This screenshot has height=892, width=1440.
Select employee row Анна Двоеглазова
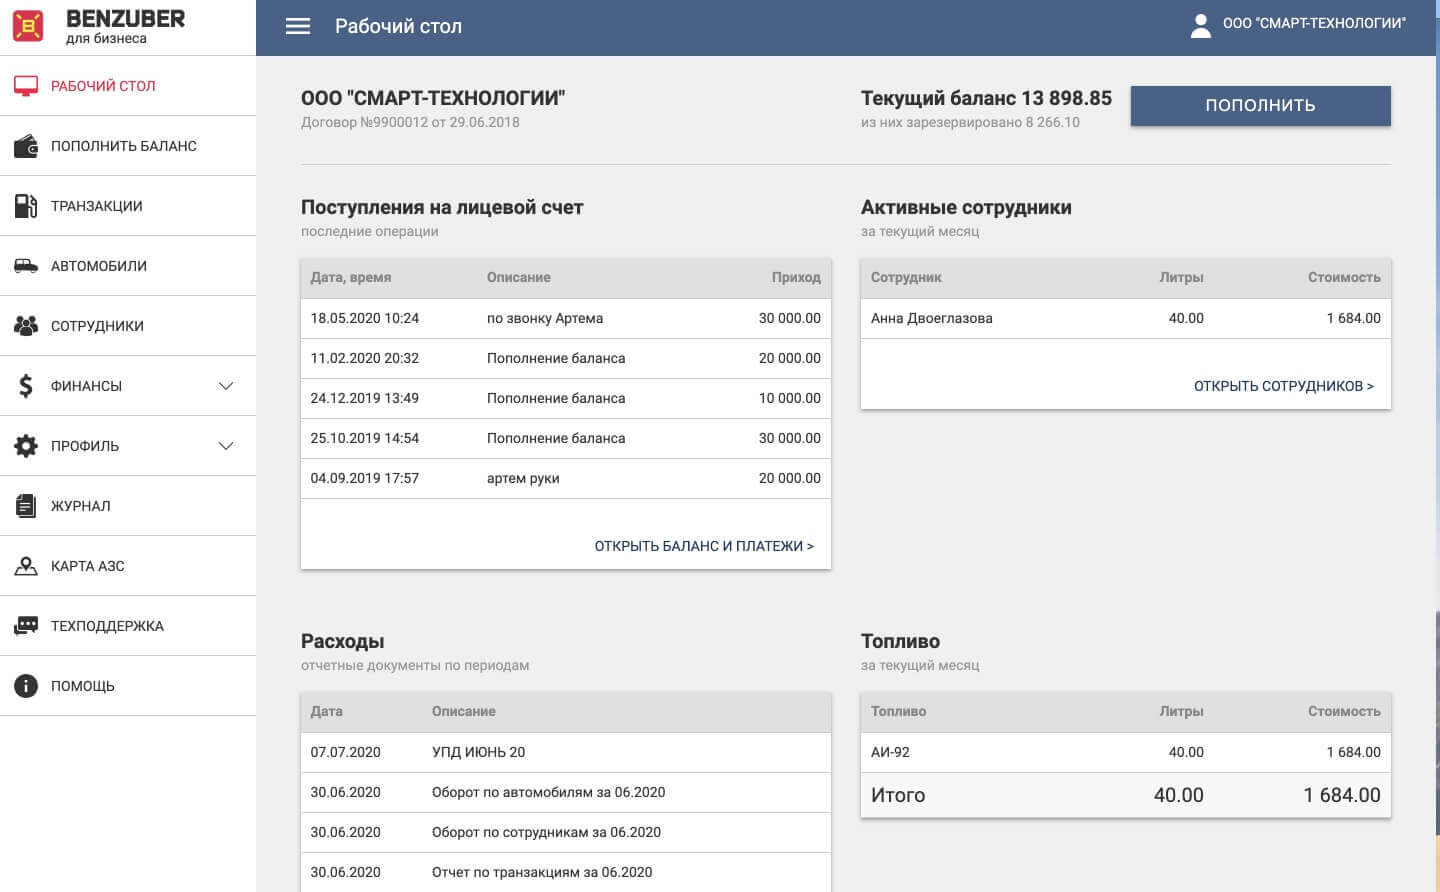931,318
